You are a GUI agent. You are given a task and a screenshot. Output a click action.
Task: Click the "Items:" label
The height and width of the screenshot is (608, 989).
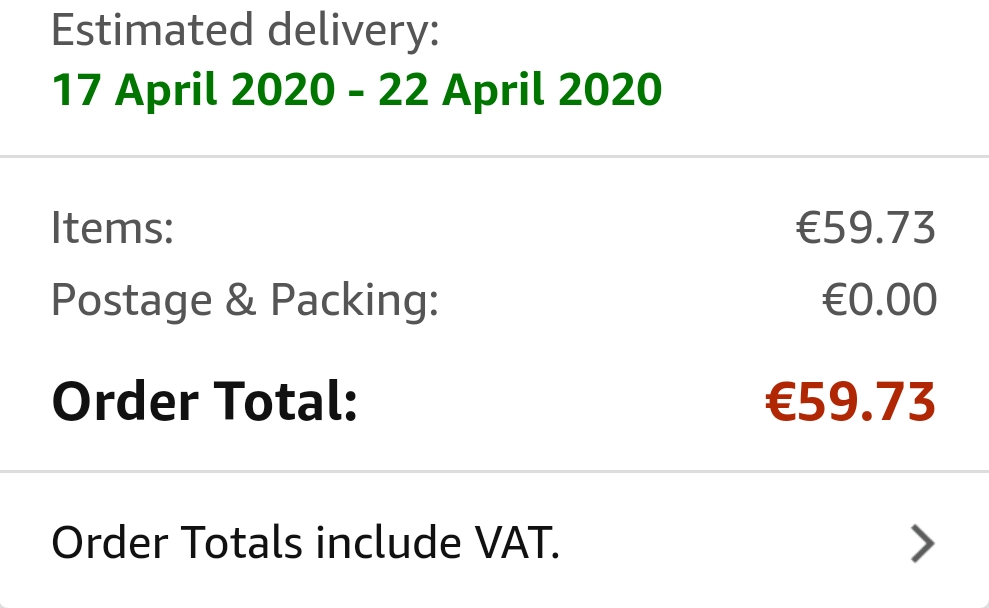click(112, 228)
